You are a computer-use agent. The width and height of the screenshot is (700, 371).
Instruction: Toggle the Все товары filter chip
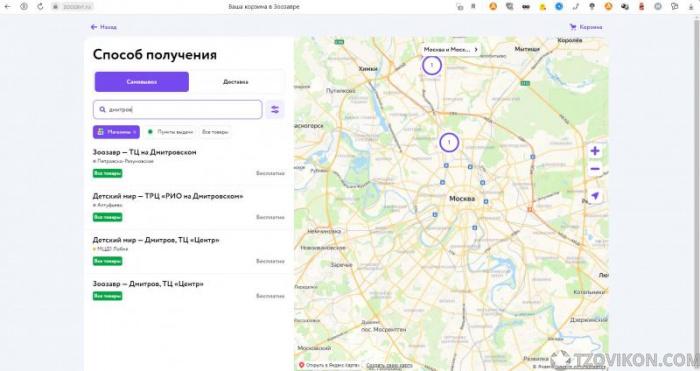(x=215, y=132)
